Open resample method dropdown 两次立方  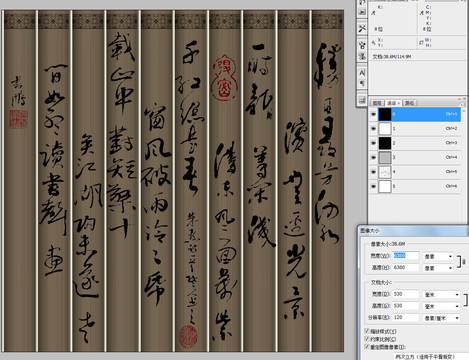pyautogui.click(x=431, y=356)
